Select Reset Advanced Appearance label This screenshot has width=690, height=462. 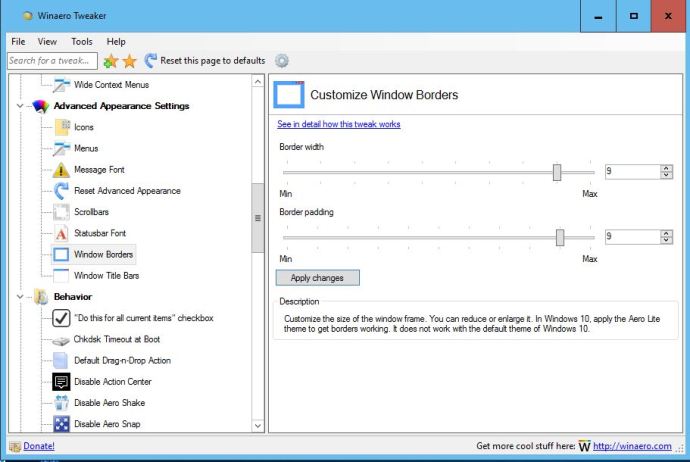coord(127,191)
